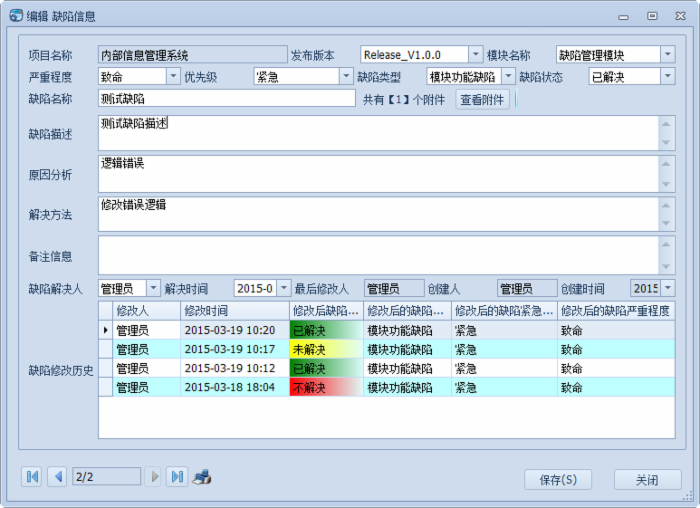The height and width of the screenshot is (508, 700).
Task: Jump to the last record
Action: [176, 477]
